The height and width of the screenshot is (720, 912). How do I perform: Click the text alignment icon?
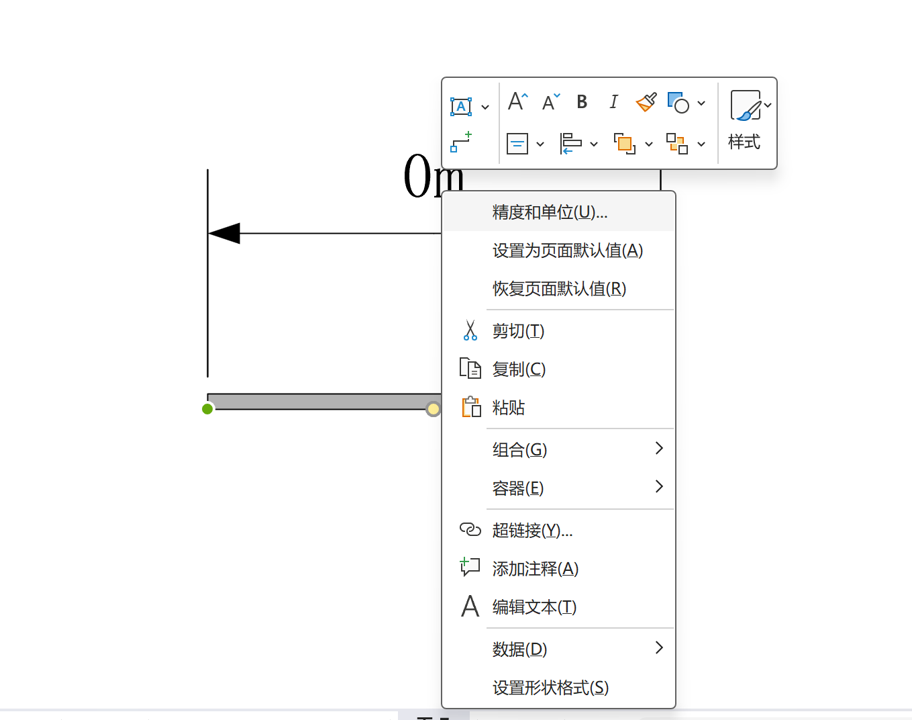517,143
